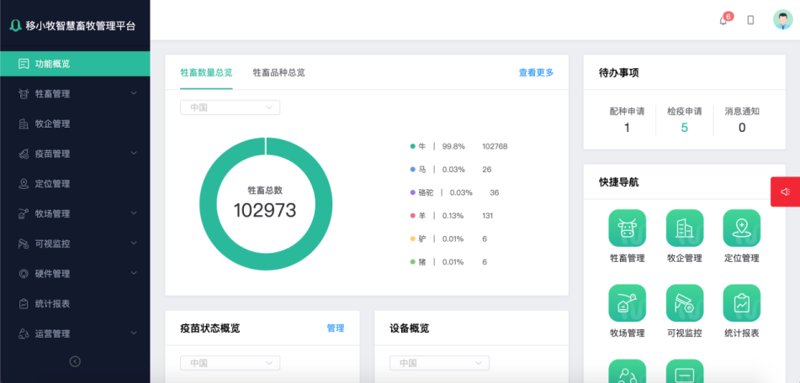Click 管理 link in 疫苗状态概览

(x=335, y=328)
